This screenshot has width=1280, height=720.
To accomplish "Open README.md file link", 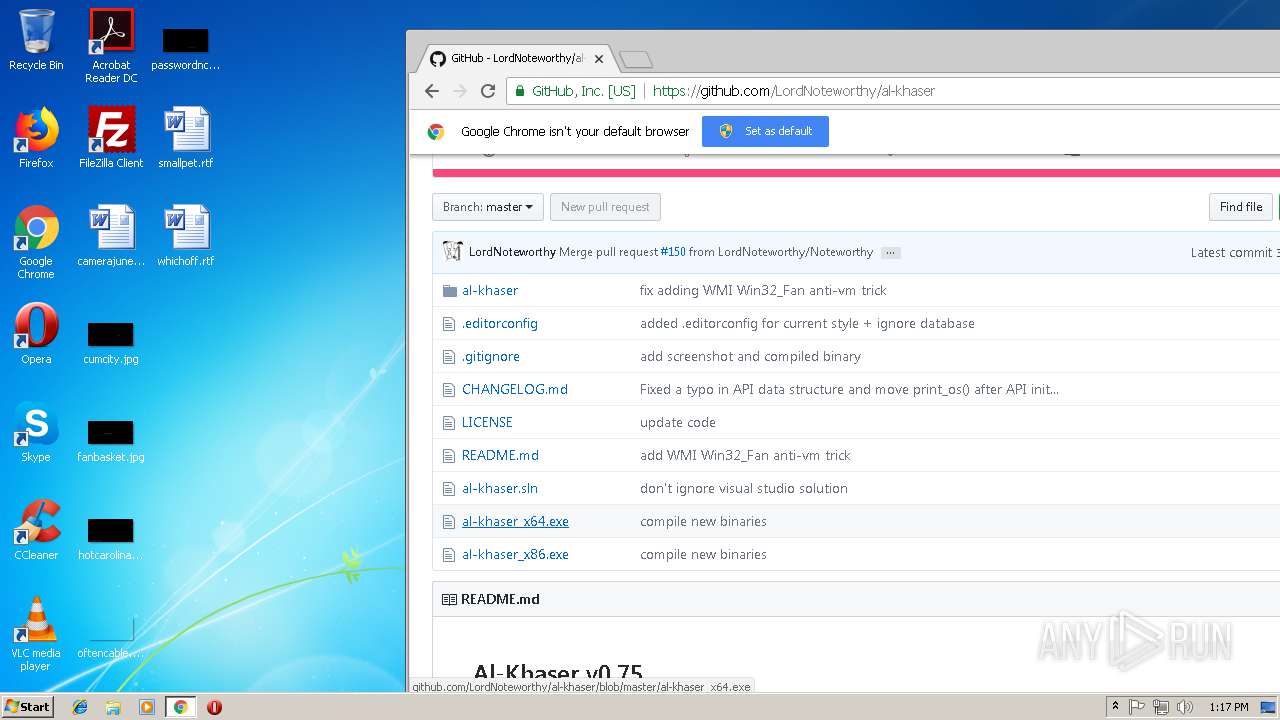I will coord(500,455).
